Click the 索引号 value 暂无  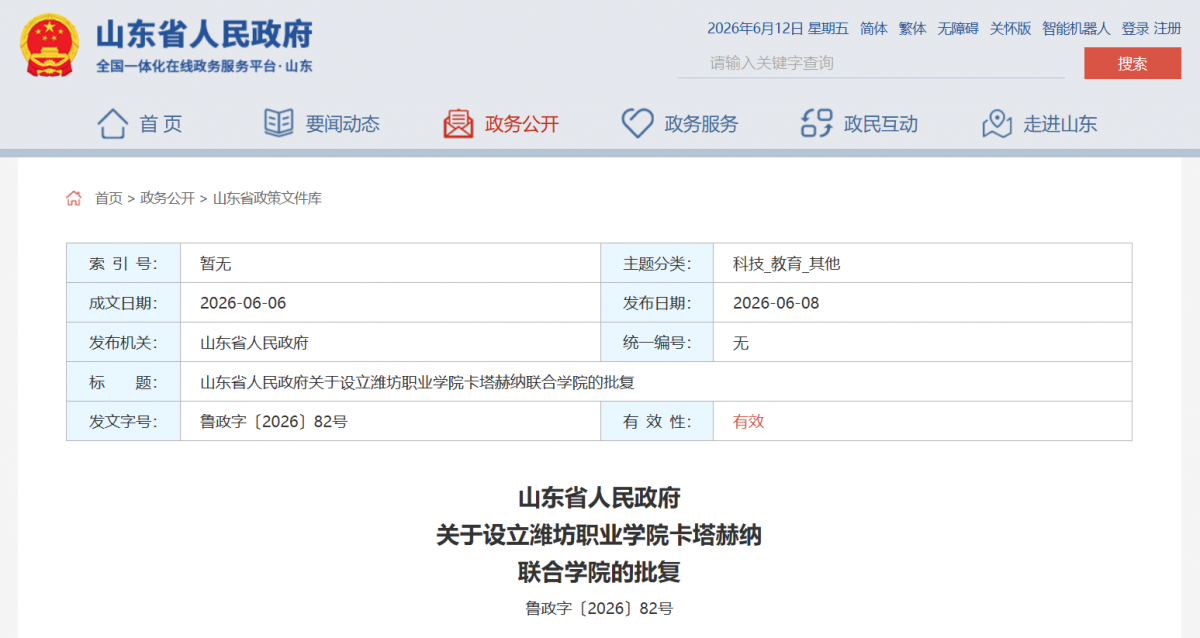(x=215, y=264)
